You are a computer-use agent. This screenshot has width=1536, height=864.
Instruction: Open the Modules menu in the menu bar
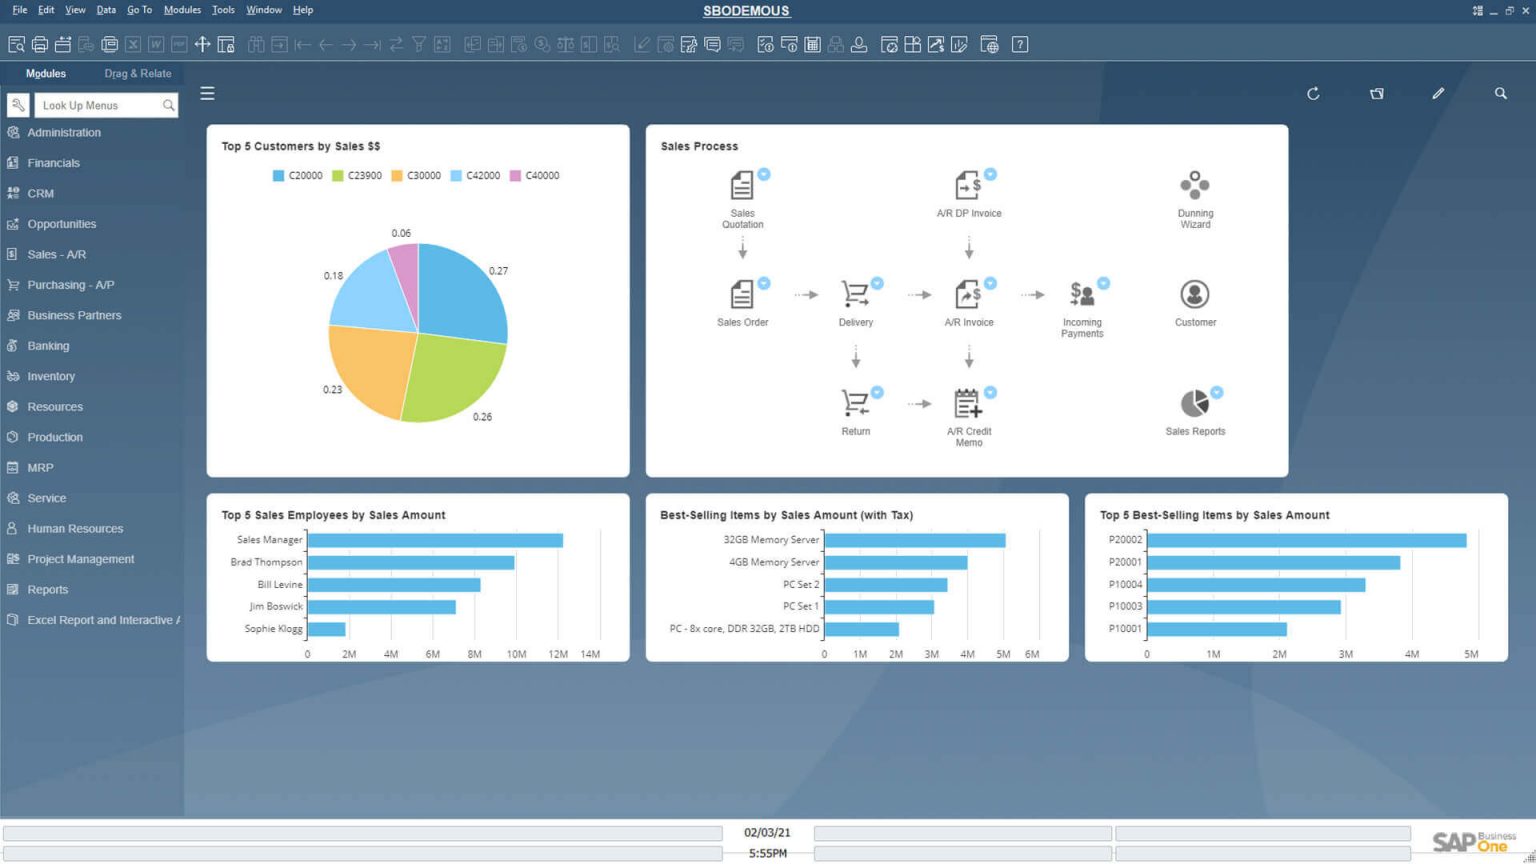click(x=182, y=10)
